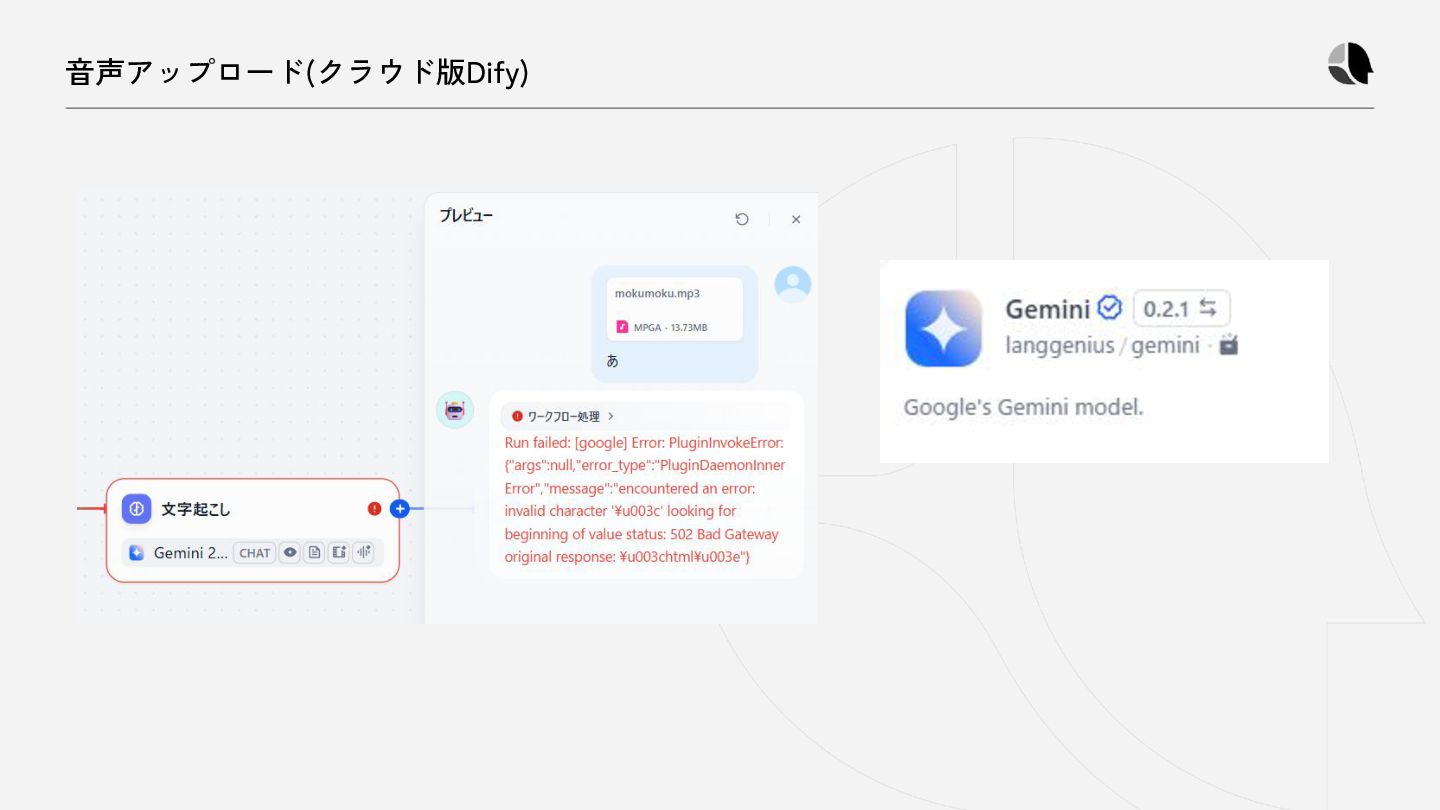Click the logo at slide top right
Viewport: 1440px width, 810px height.
tap(1350, 64)
